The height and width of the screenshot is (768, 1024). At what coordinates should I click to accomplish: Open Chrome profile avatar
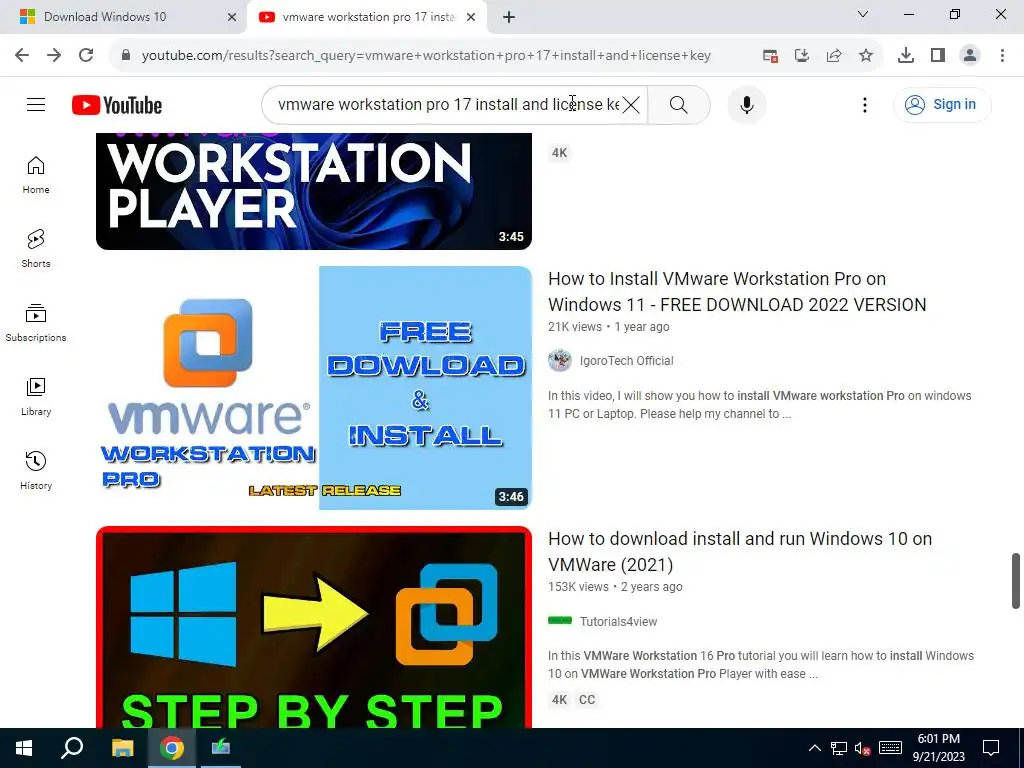pos(970,56)
